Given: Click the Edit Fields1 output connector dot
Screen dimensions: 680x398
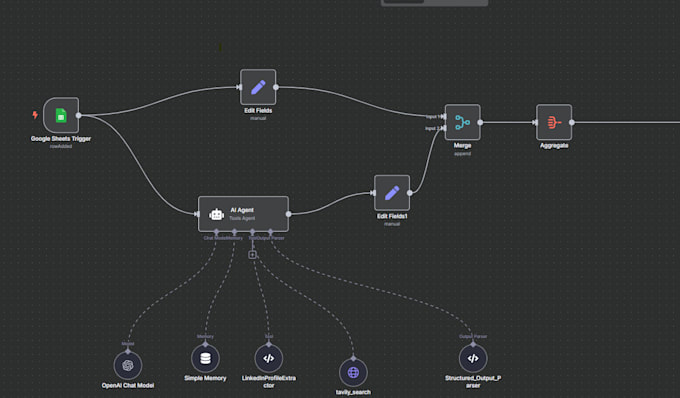Looking at the screenshot, I should click(409, 192).
